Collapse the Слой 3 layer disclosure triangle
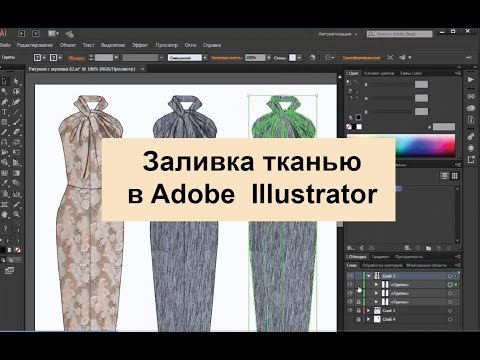Image resolution: width=480 pixels, height=360 pixels. [369, 276]
